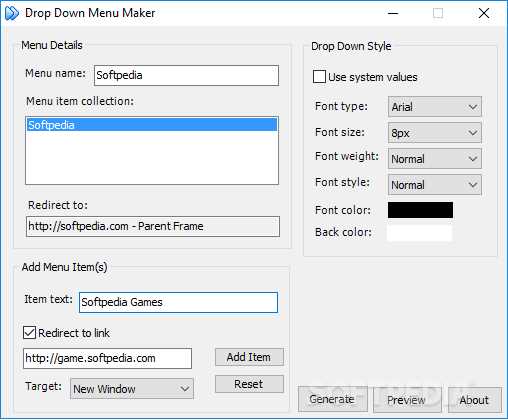508x420 pixels.
Task: Click the Redirect to field showing Parent Frame
Action: click(x=153, y=226)
